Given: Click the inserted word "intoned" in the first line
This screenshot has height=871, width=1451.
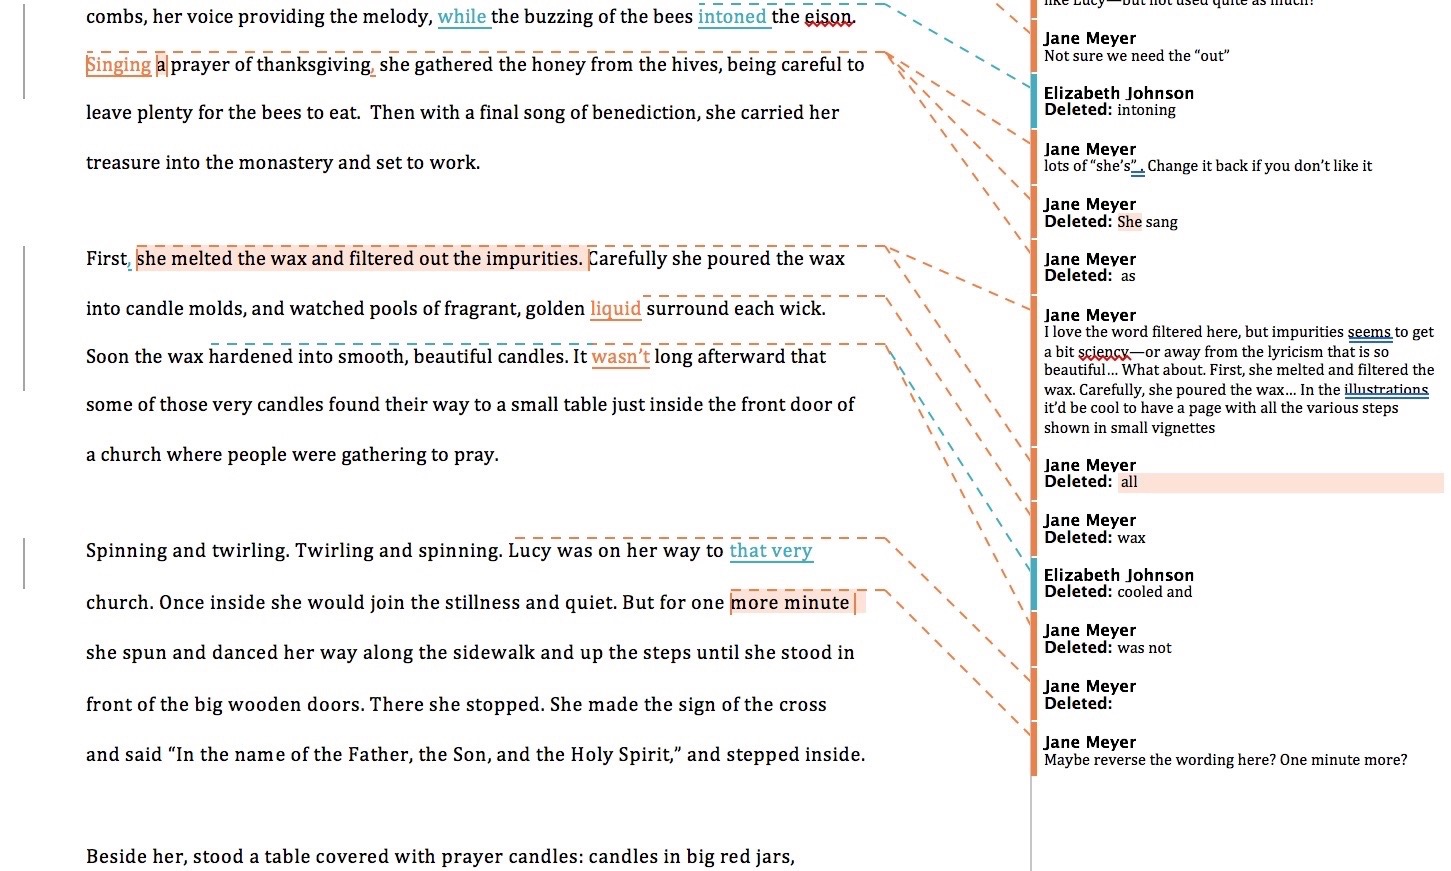Looking at the screenshot, I should [732, 16].
